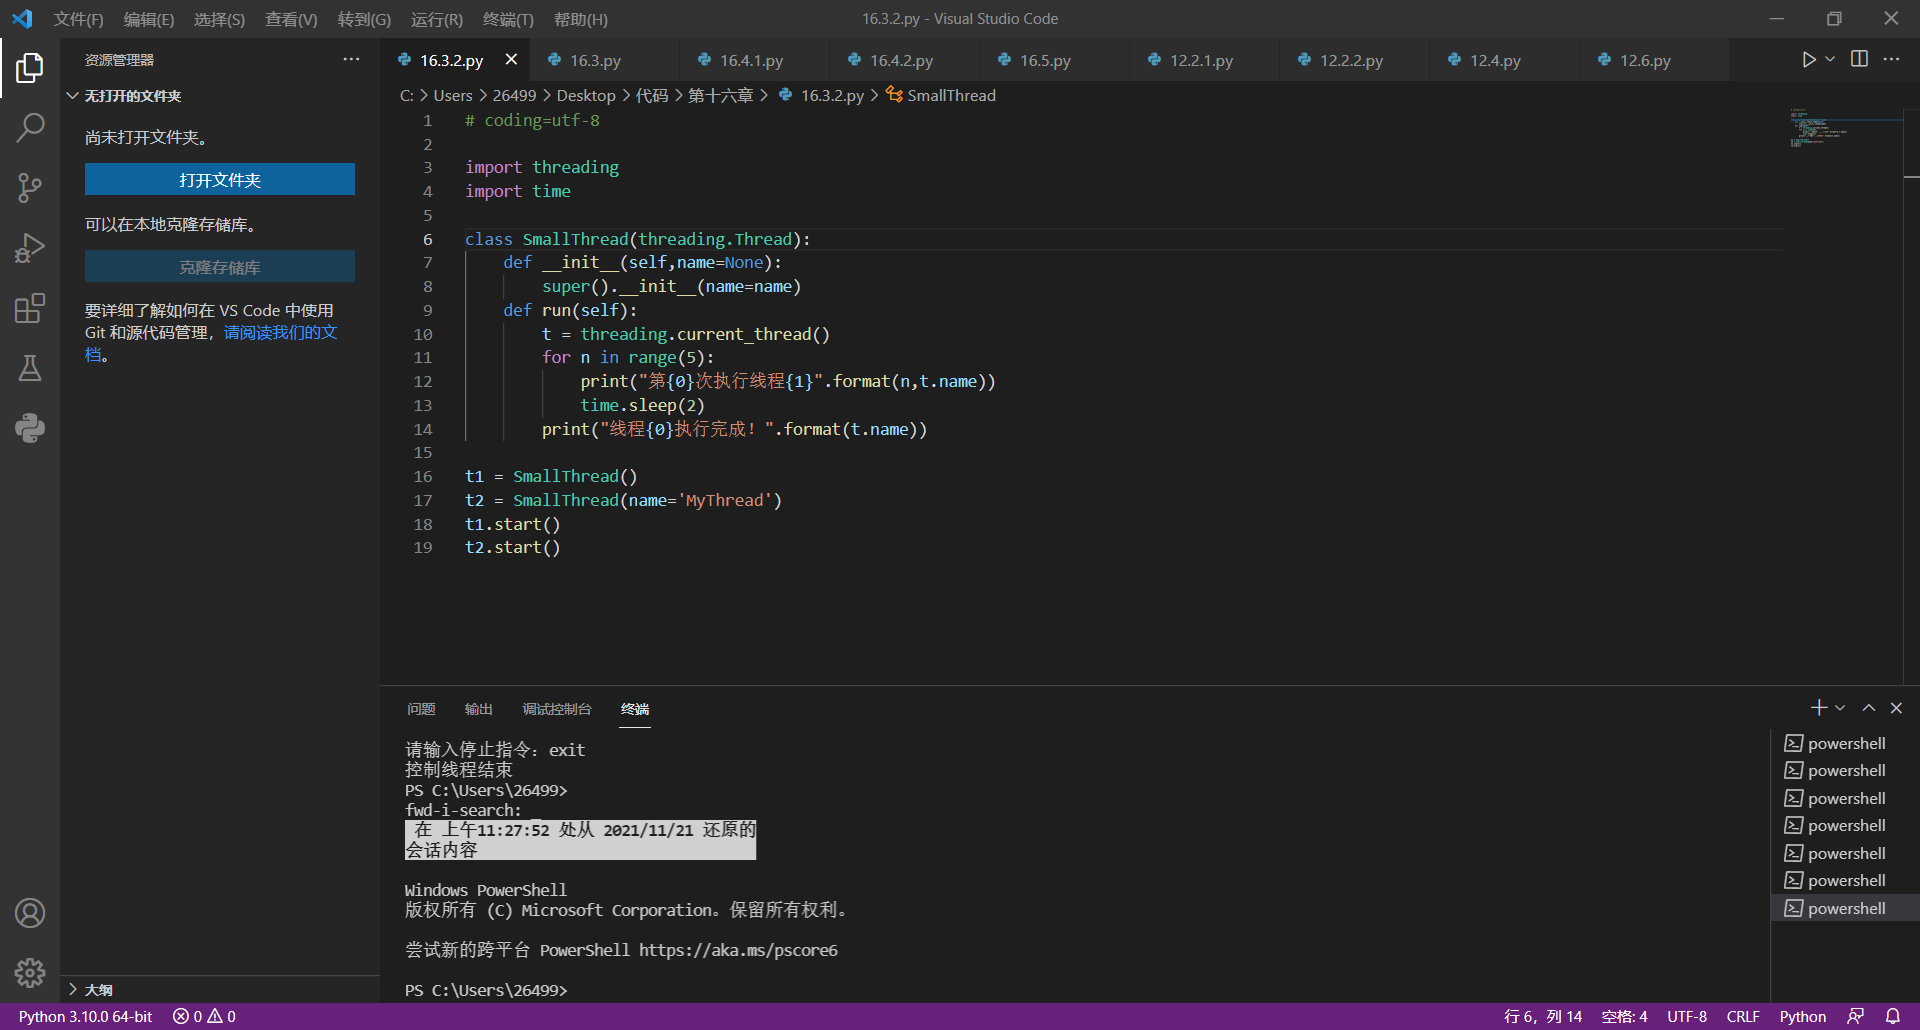Show notifications with the bell icon
Screen dimensions: 1920x1030
click(1893, 1016)
